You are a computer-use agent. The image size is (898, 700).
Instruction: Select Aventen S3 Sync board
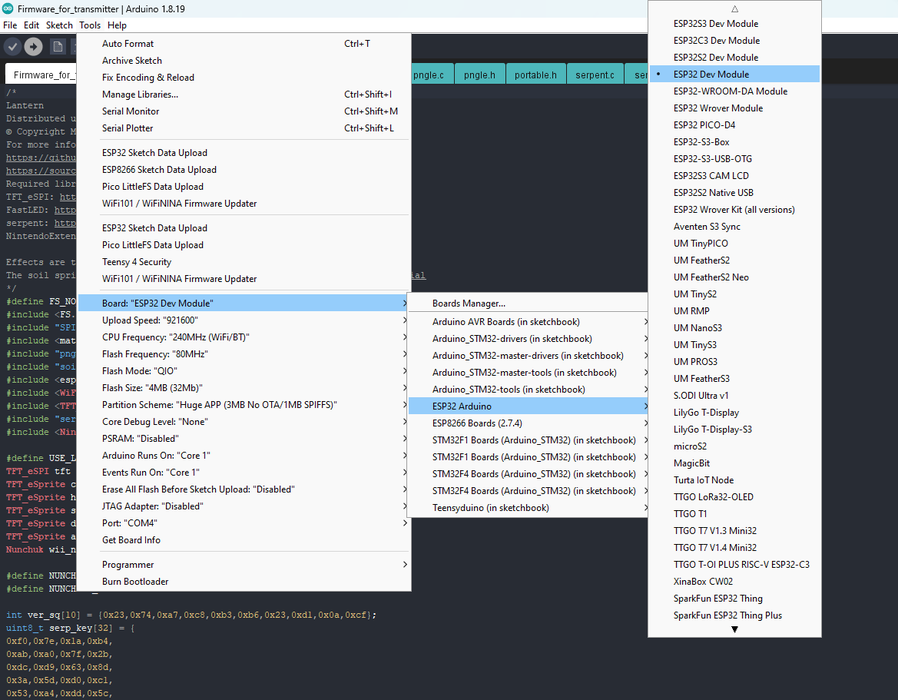pyautogui.click(x=734, y=226)
